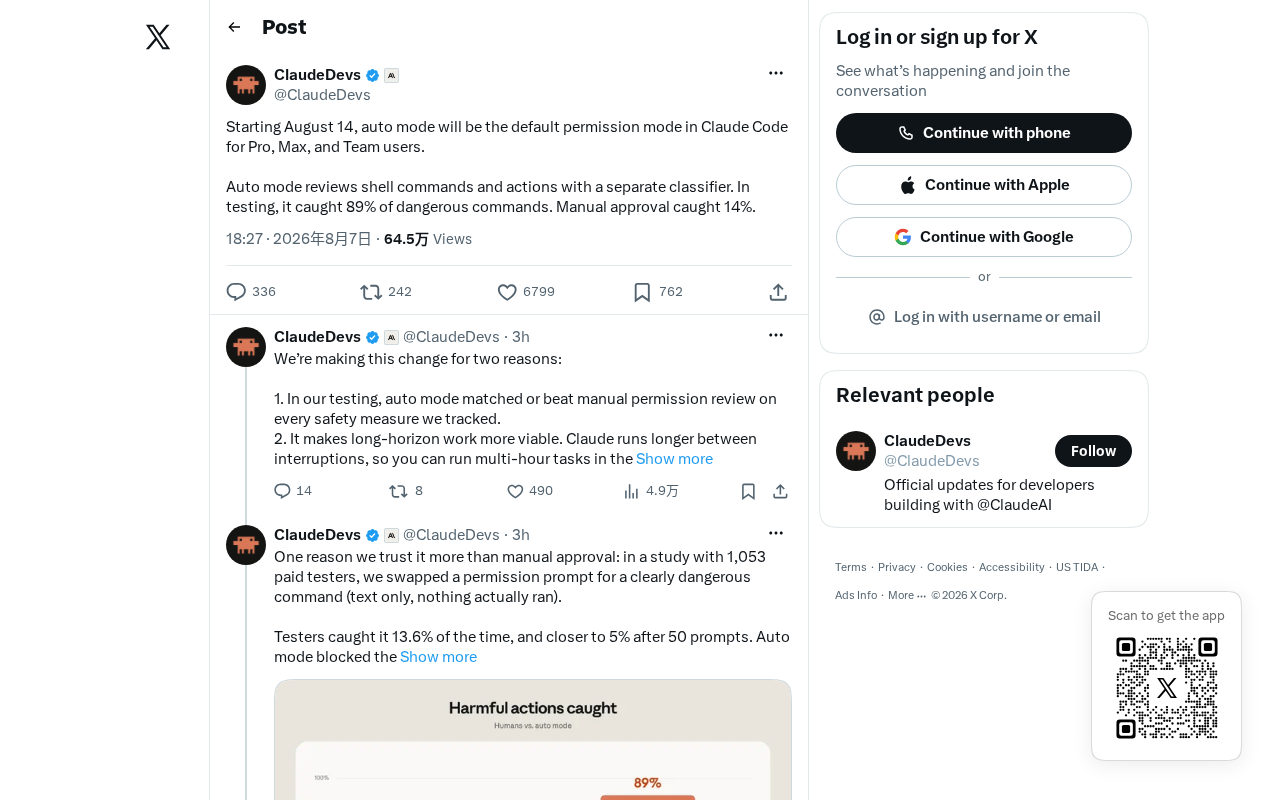
Task: Open more options on the first reply
Action: click(x=776, y=335)
